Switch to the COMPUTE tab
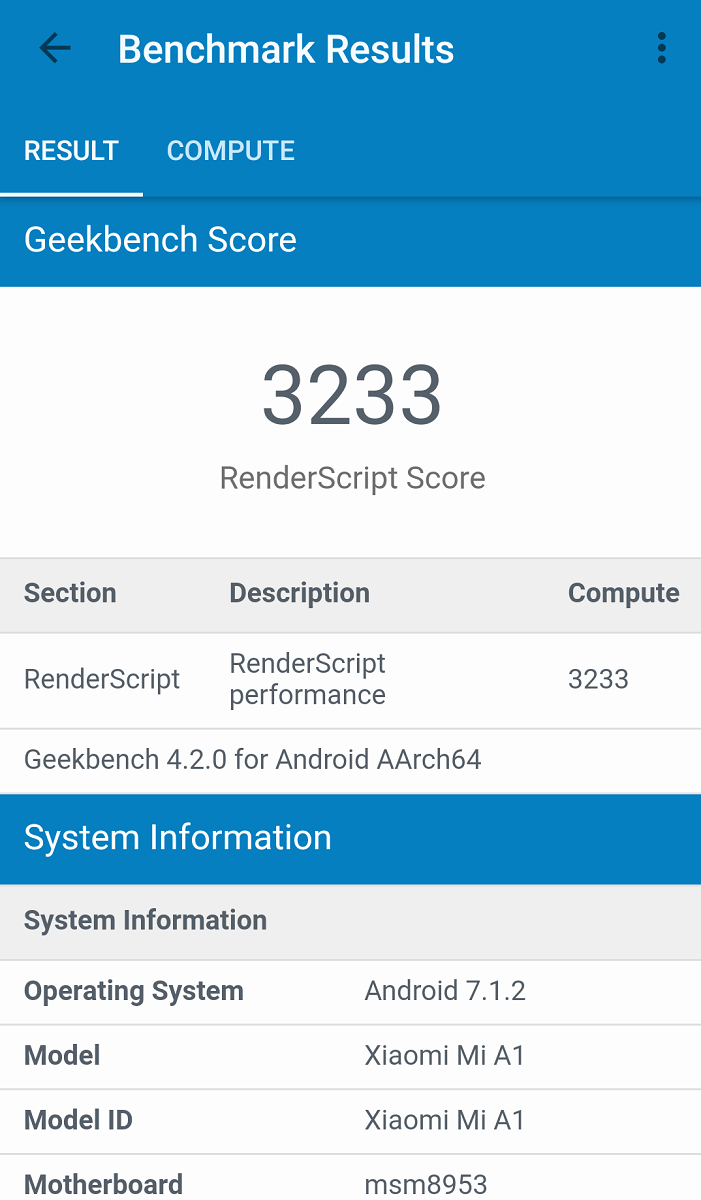This screenshot has width=701, height=1200. (231, 151)
